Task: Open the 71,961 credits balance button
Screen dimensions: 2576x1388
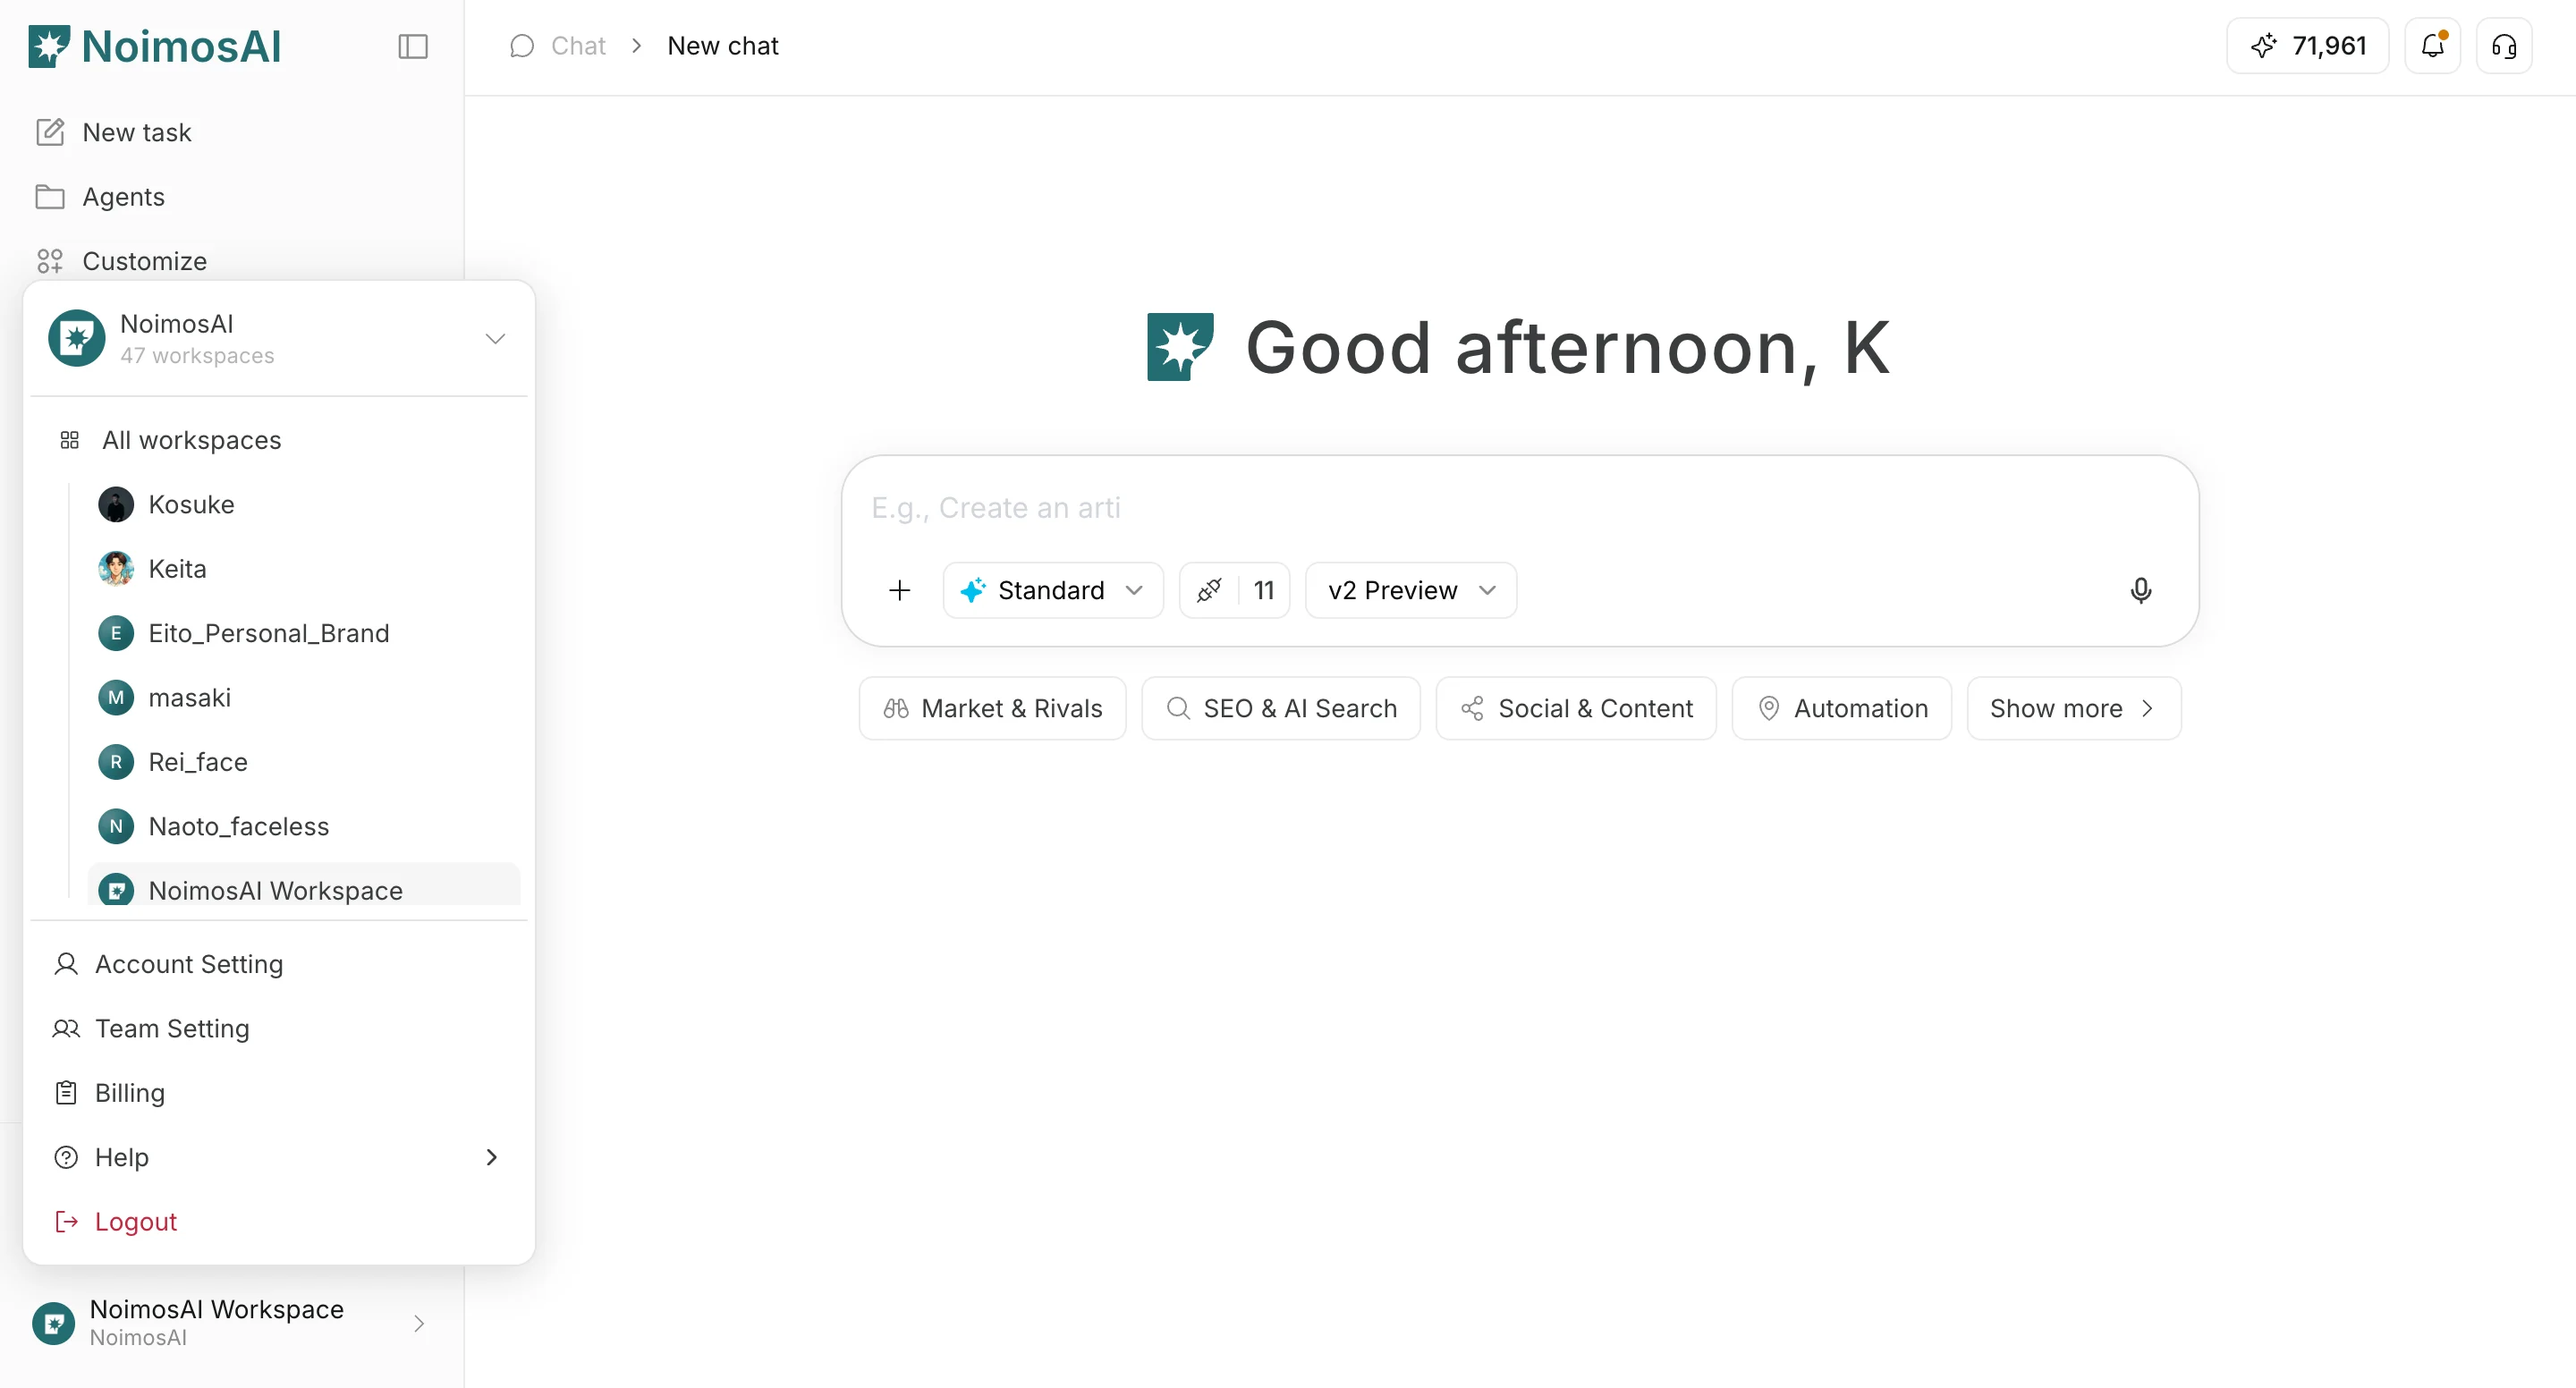Action: pos(2308,46)
